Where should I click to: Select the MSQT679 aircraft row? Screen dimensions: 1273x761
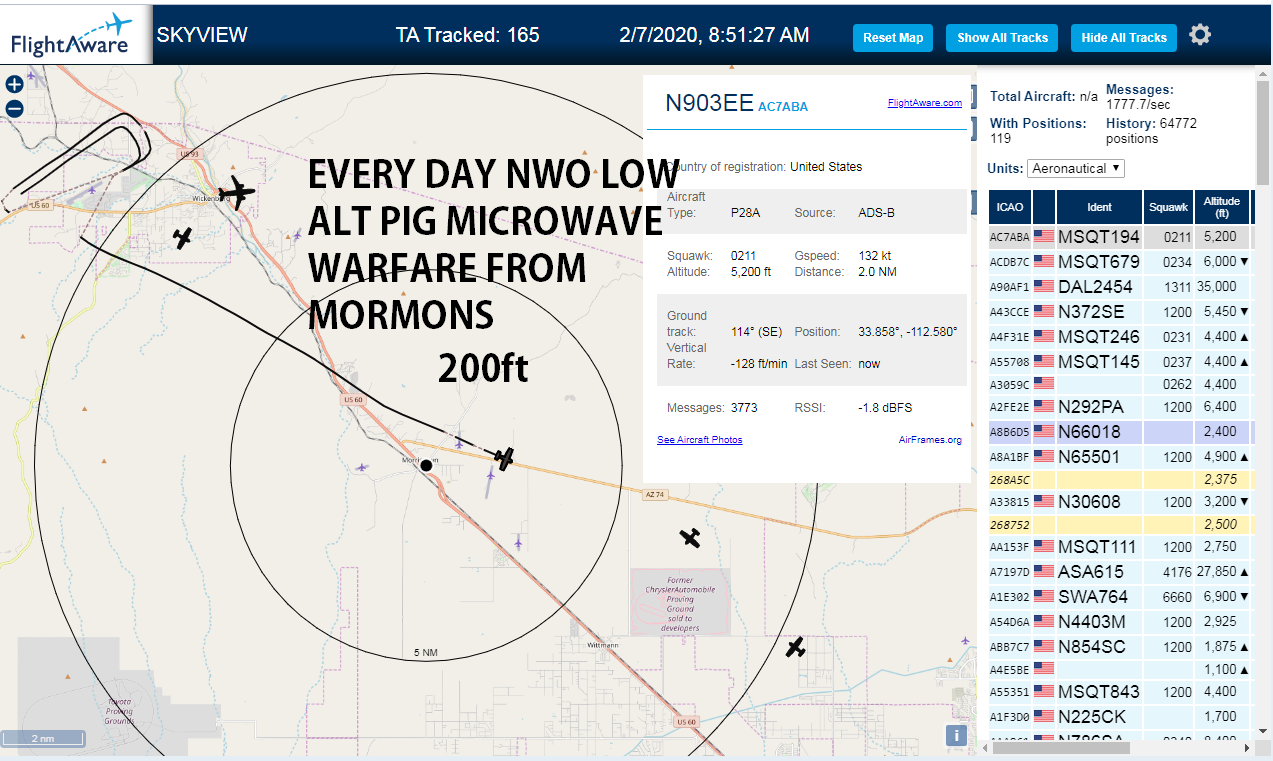[1119, 262]
